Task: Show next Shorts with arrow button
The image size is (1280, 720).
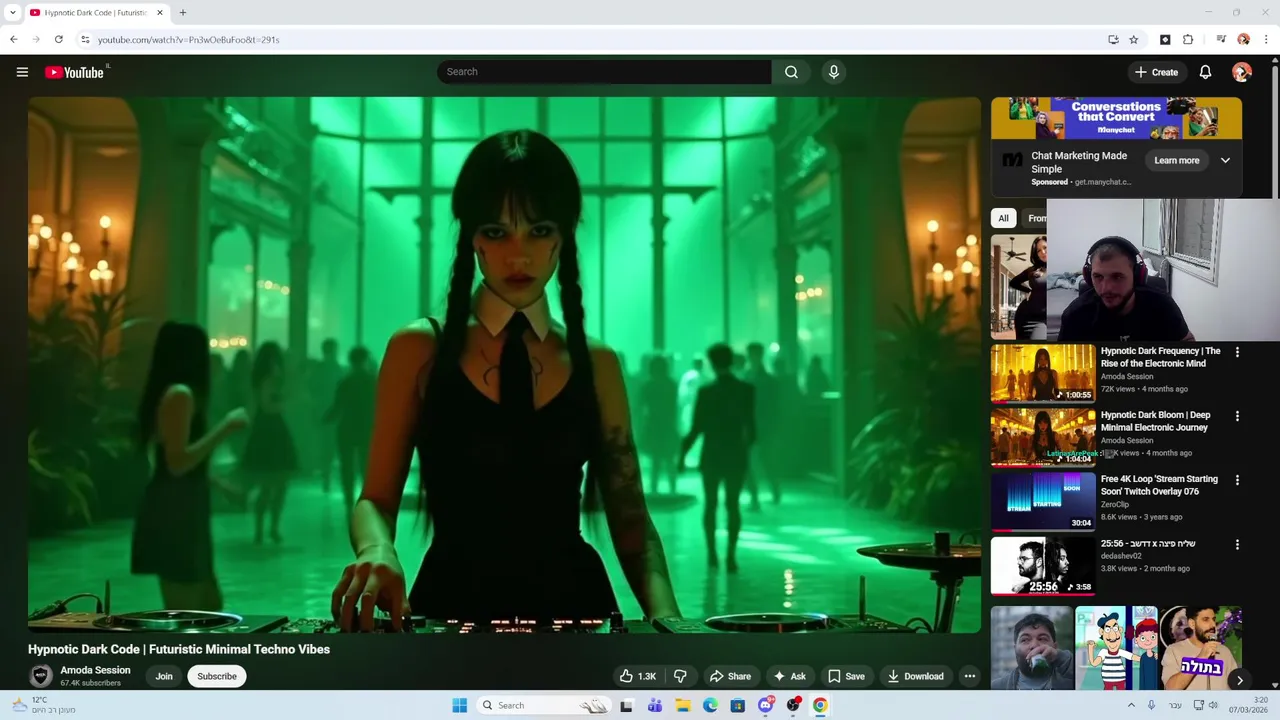Action: [x=1239, y=680]
